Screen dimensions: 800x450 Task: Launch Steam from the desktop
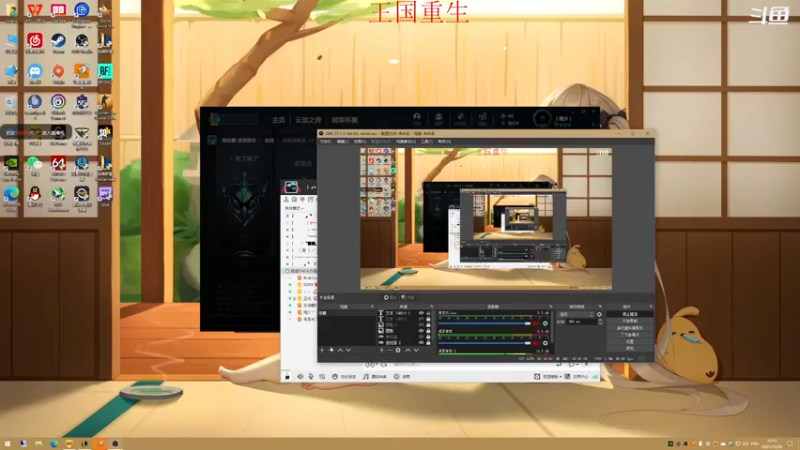(58, 41)
